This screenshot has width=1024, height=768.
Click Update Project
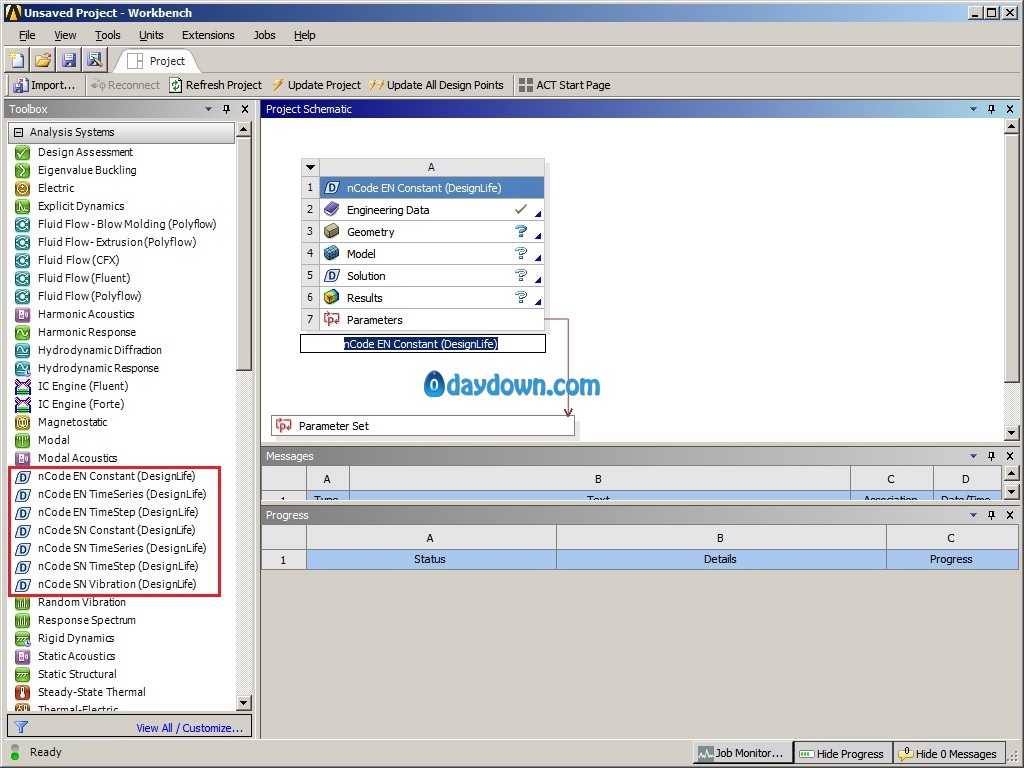click(x=316, y=85)
